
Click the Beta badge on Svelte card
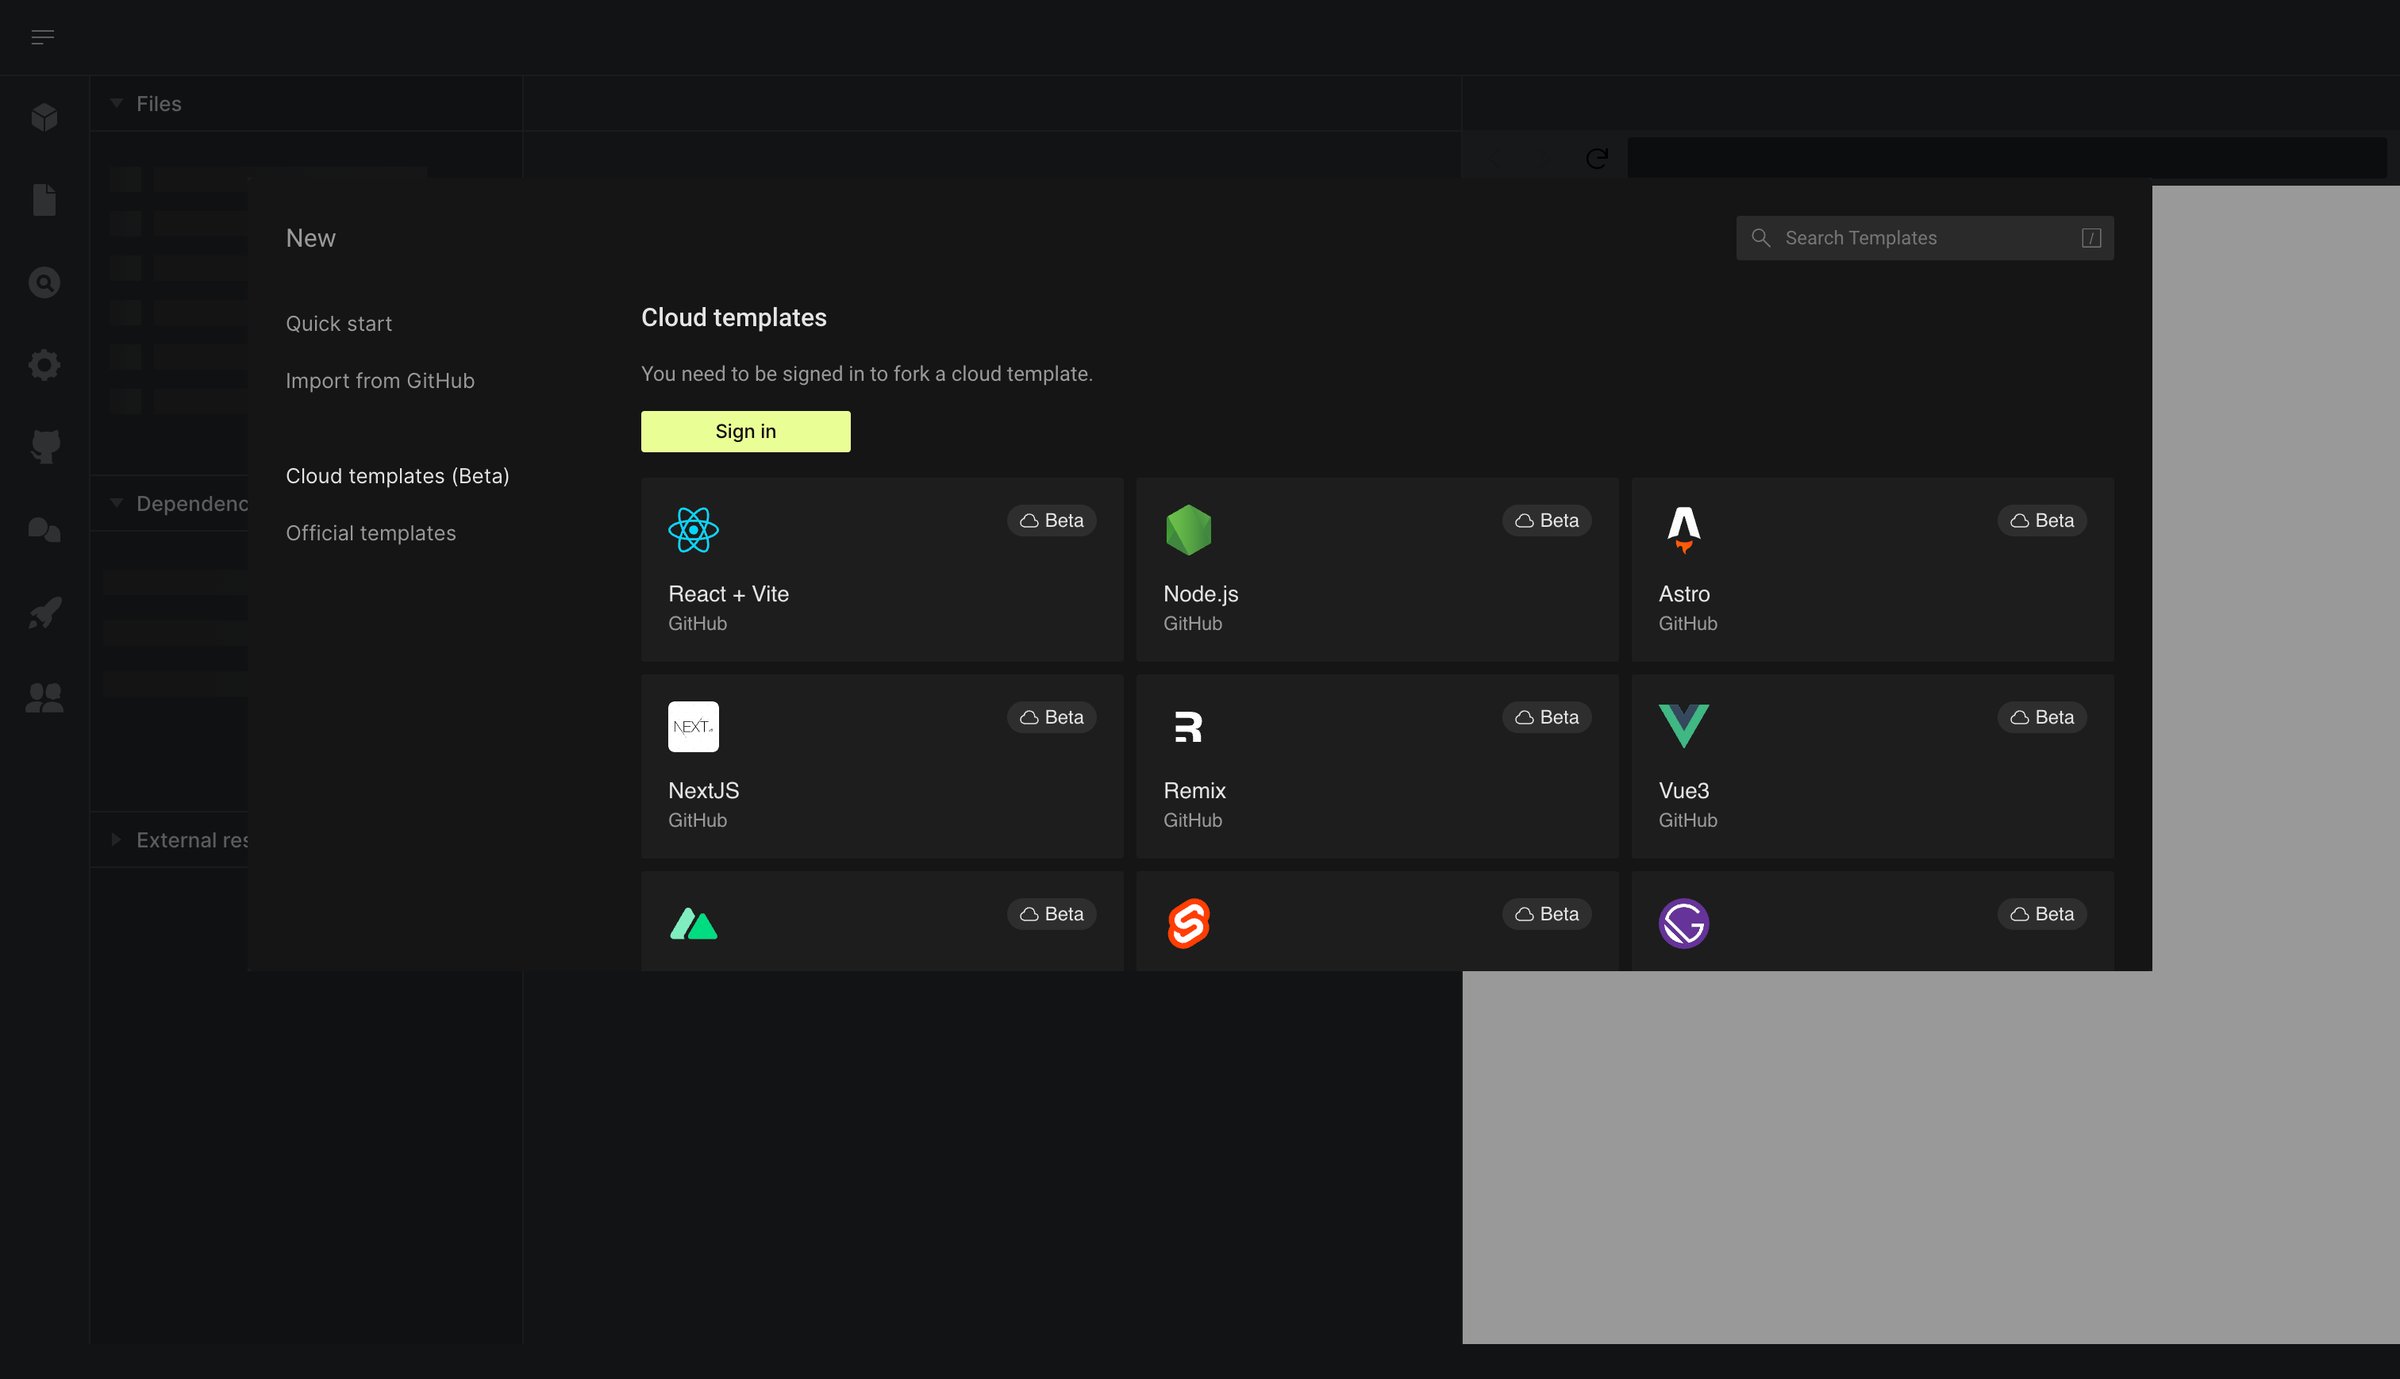coord(1547,915)
